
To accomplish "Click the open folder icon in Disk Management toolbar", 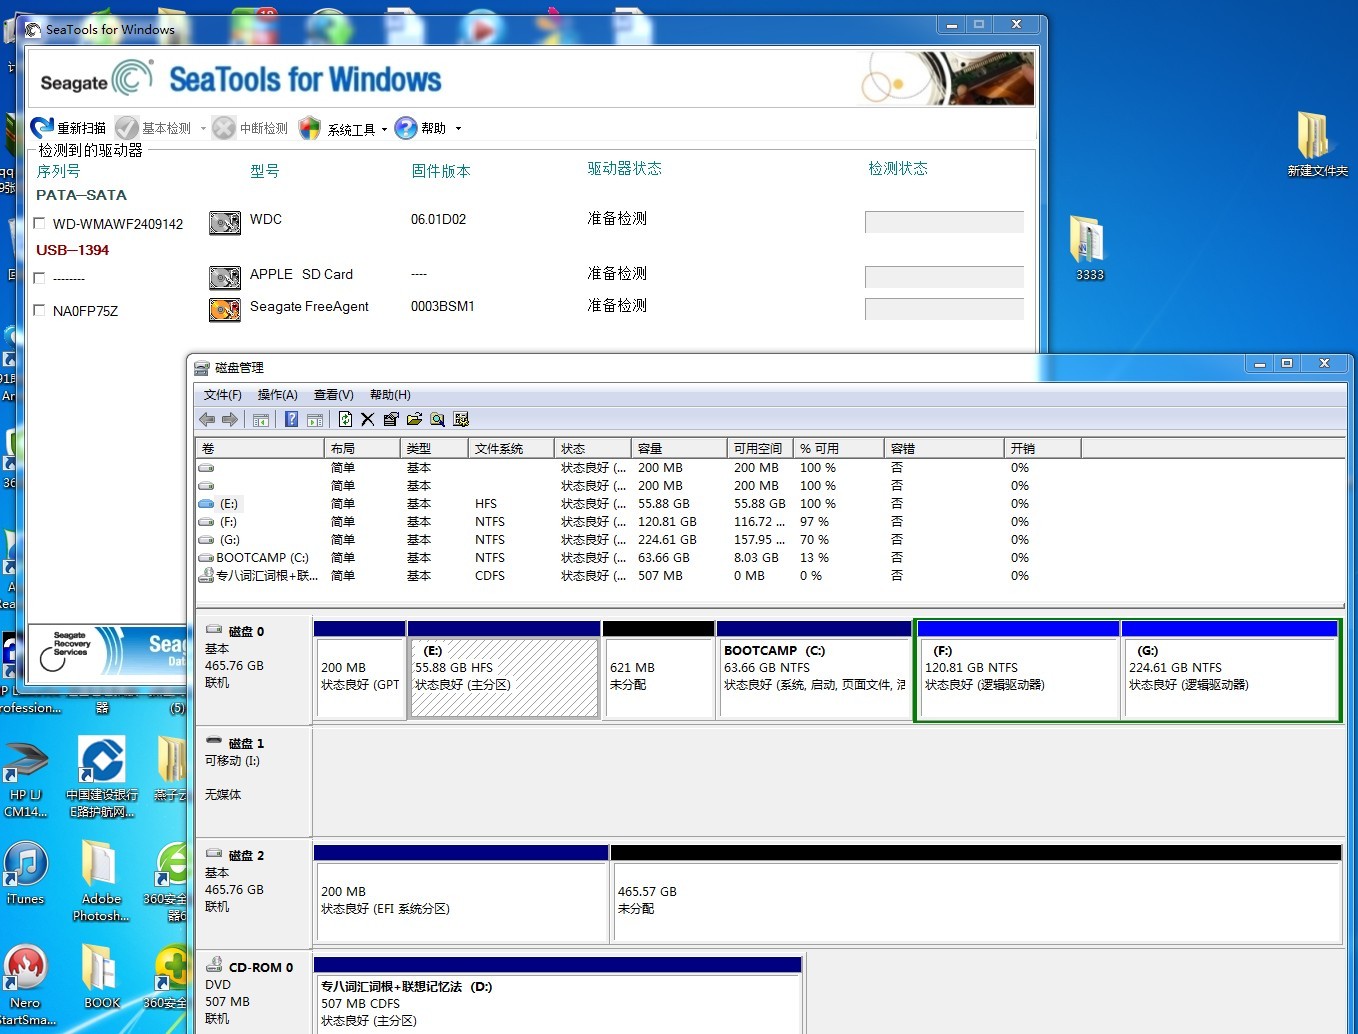I will coord(414,420).
